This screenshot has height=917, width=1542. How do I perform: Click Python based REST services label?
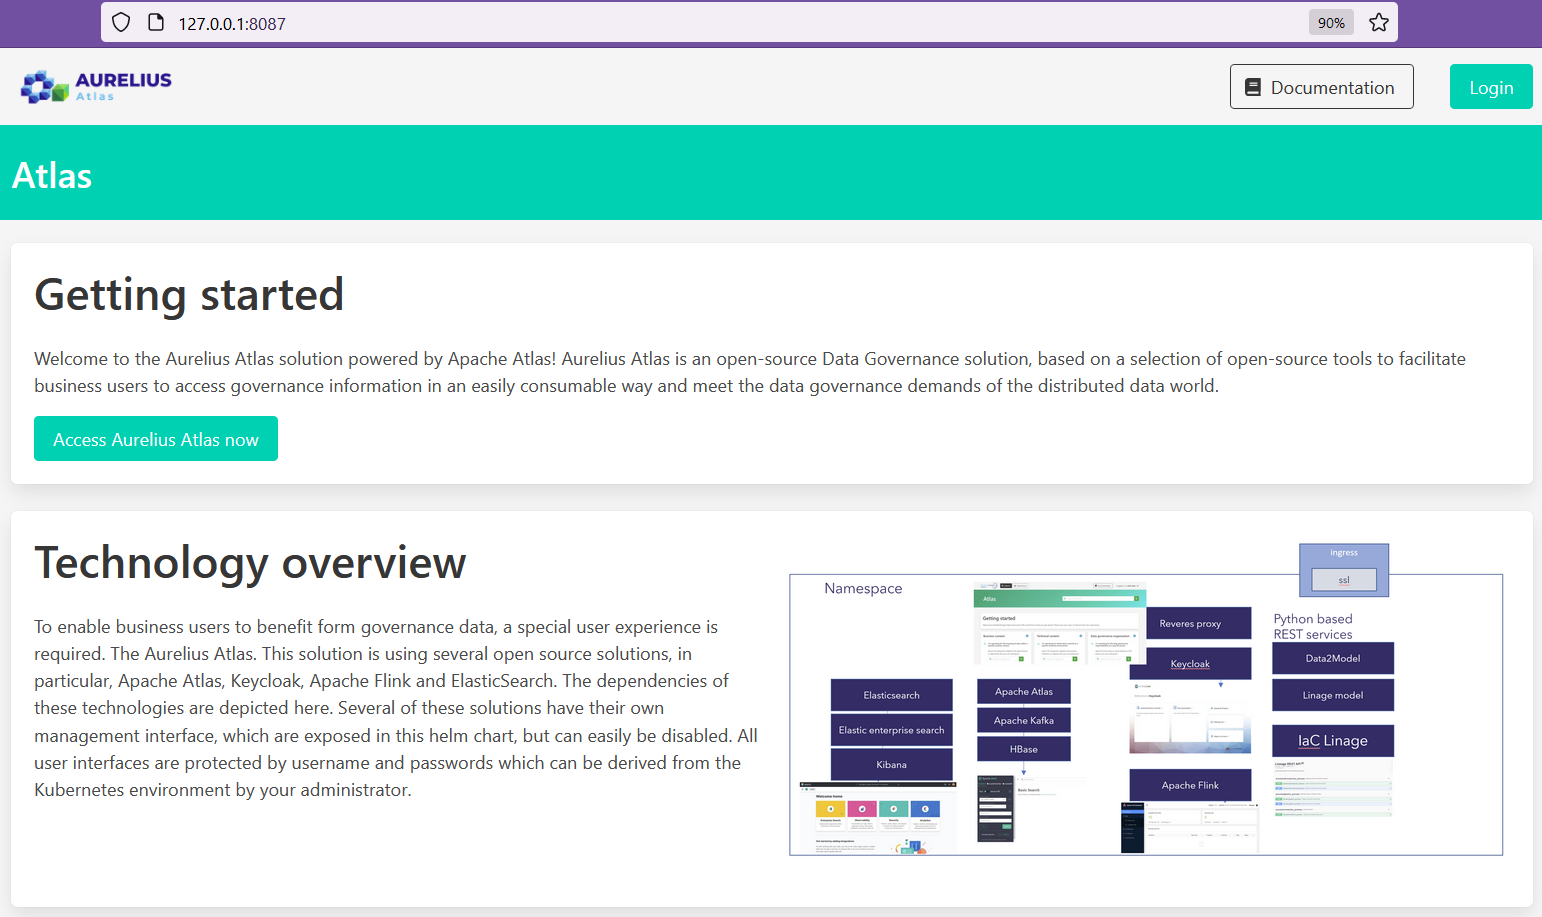(1313, 627)
